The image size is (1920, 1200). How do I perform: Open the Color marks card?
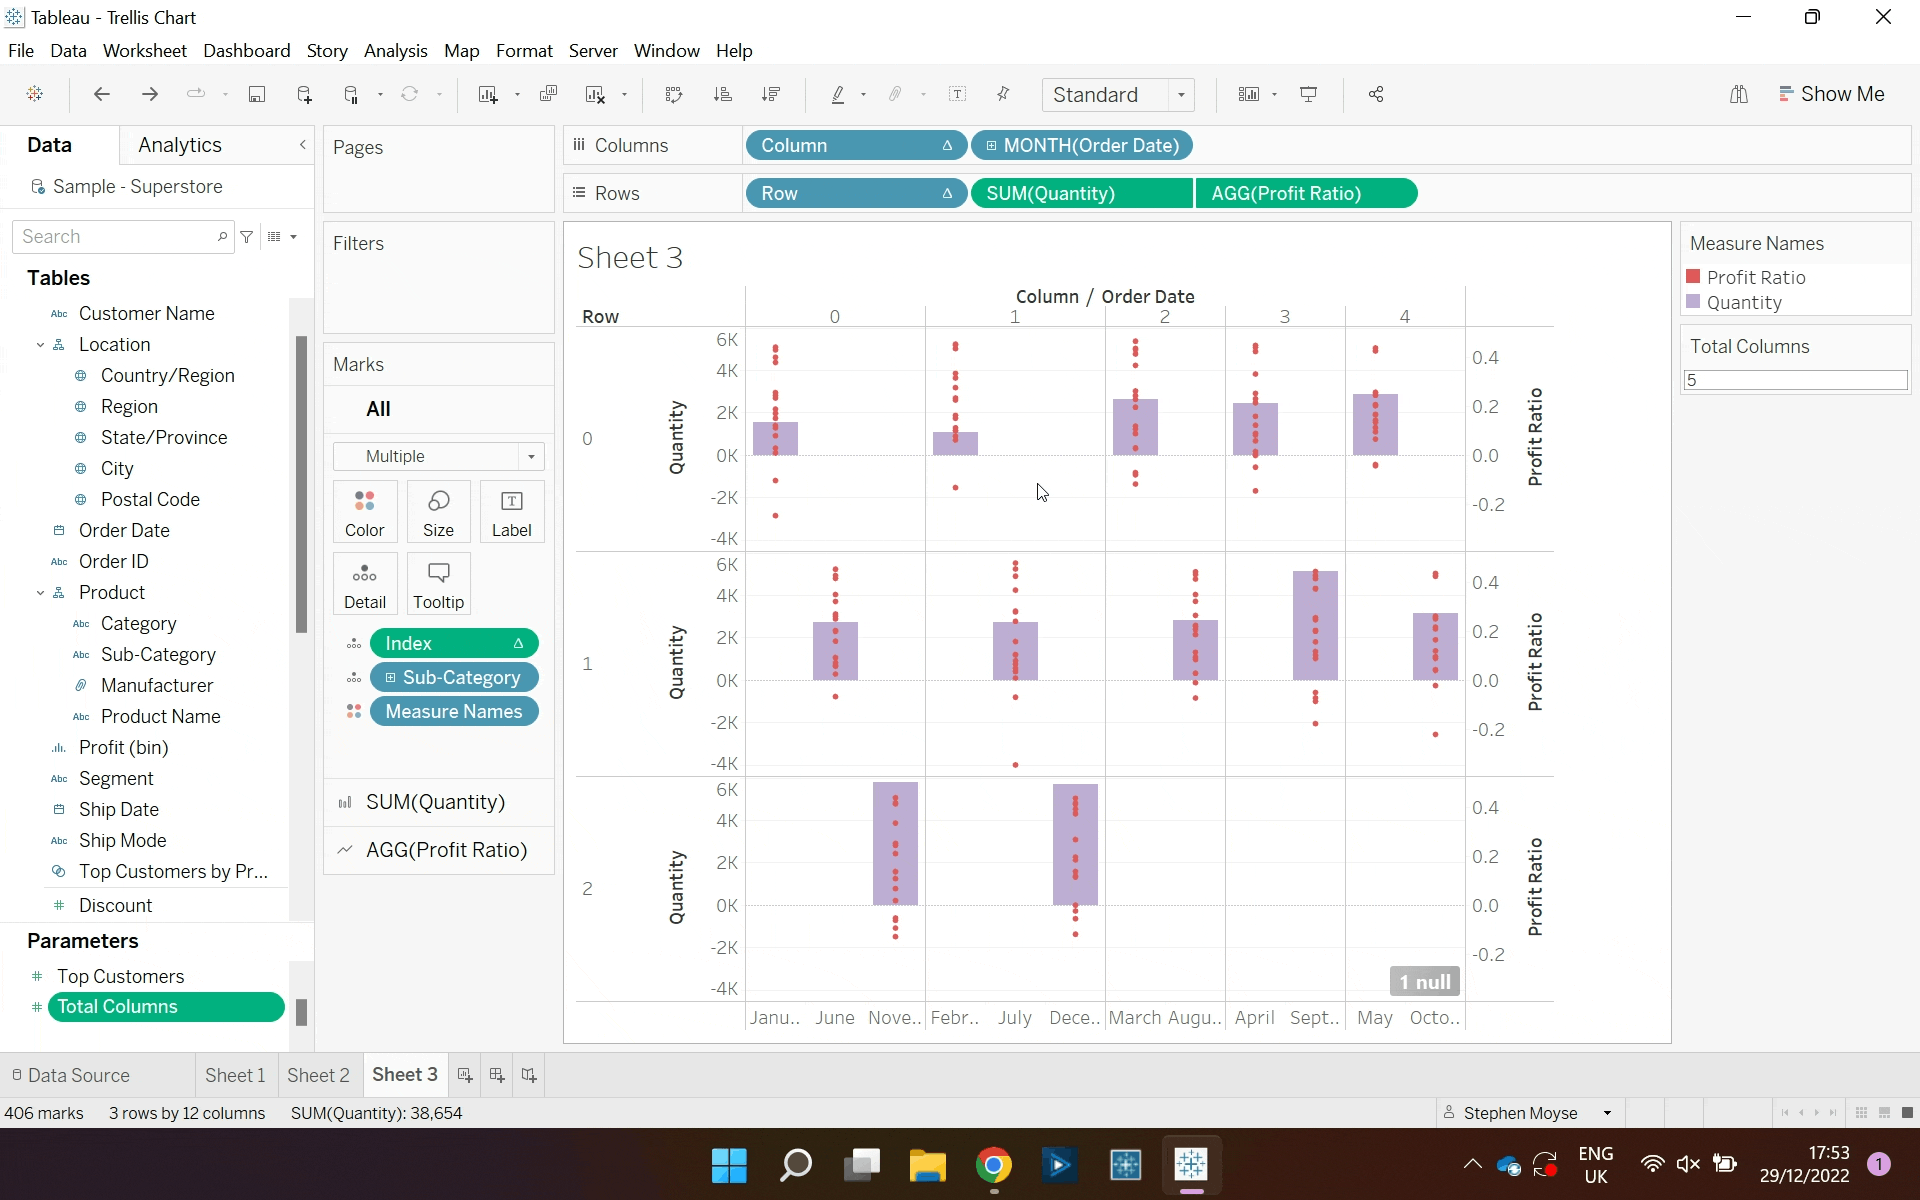coord(365,511)
